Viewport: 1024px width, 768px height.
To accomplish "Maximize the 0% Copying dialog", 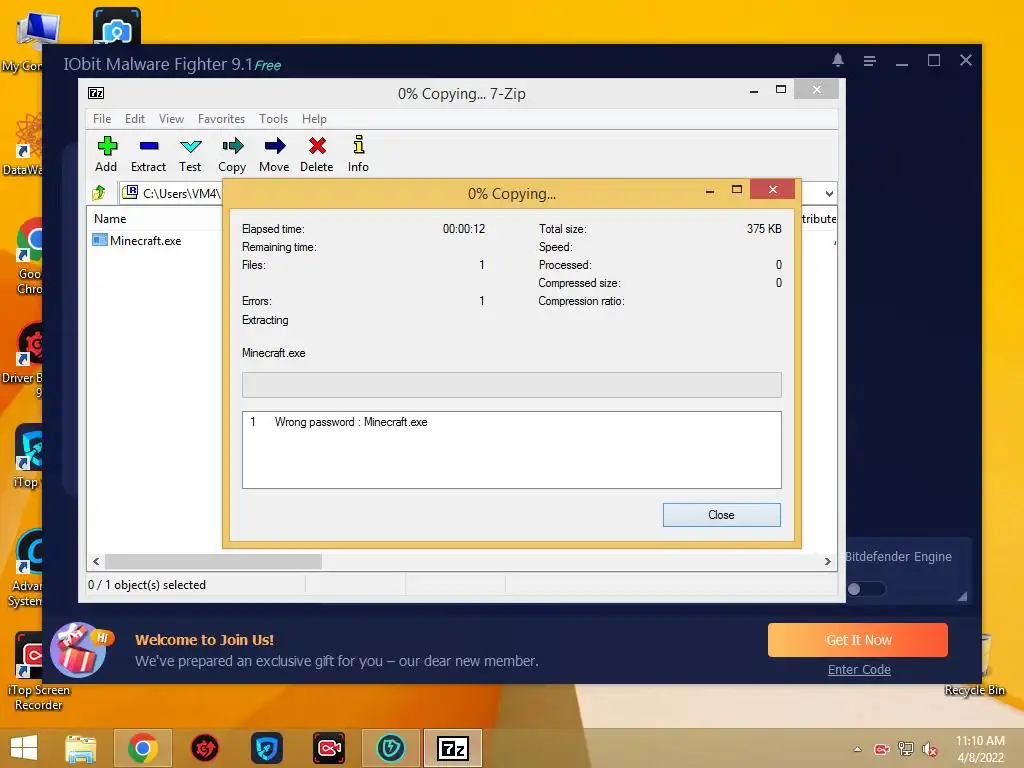I will (x=737, y=189).
